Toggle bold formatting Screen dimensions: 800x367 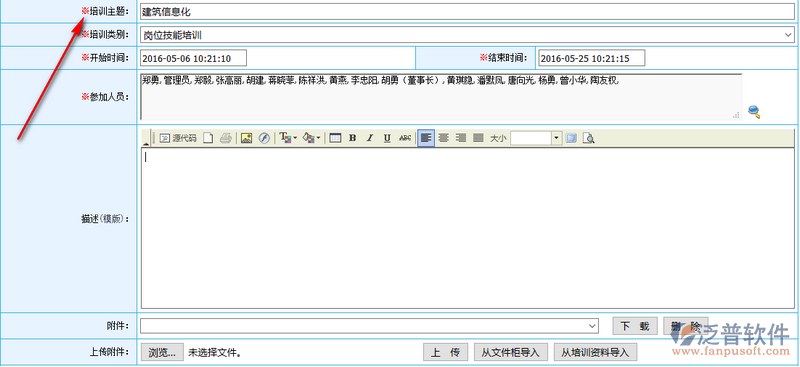(352, 138)
